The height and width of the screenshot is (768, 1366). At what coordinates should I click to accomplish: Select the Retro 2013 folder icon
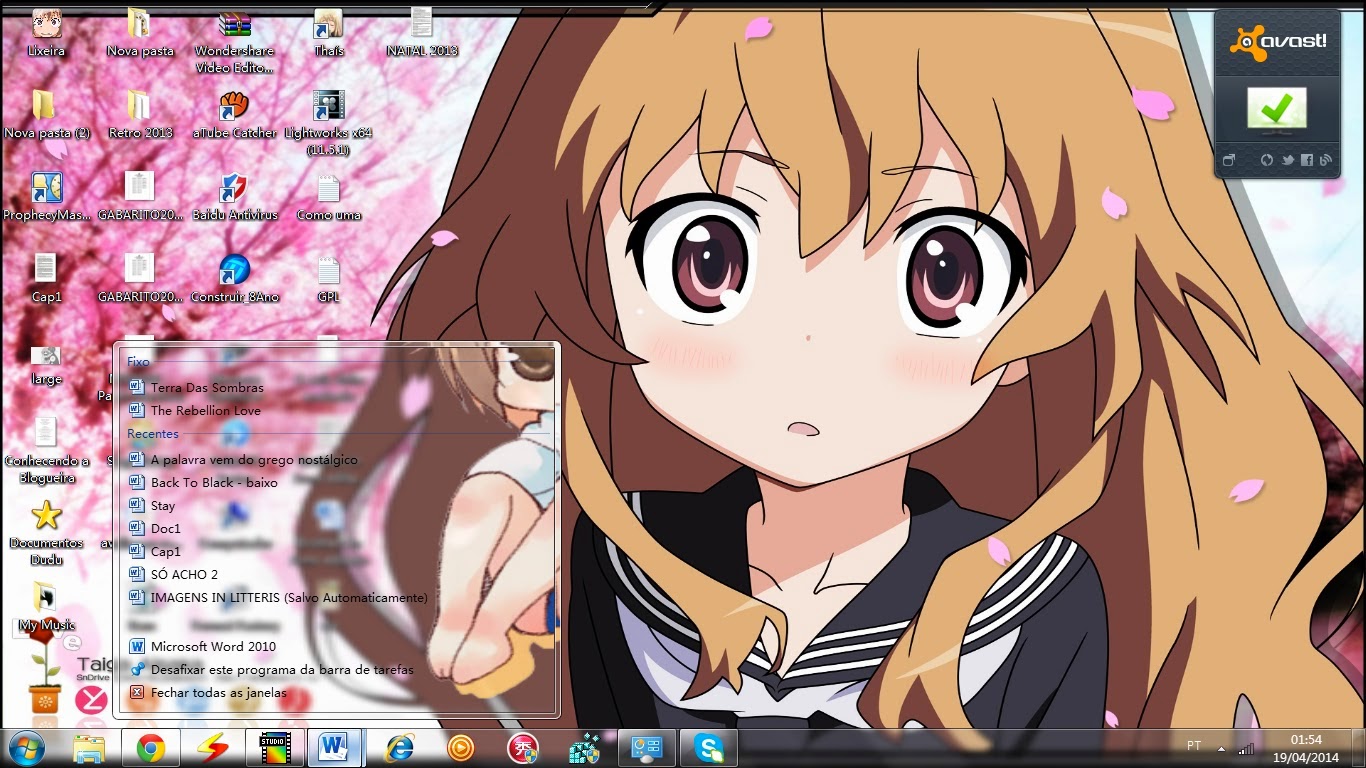pyautogui.click(x=140, y=114)
